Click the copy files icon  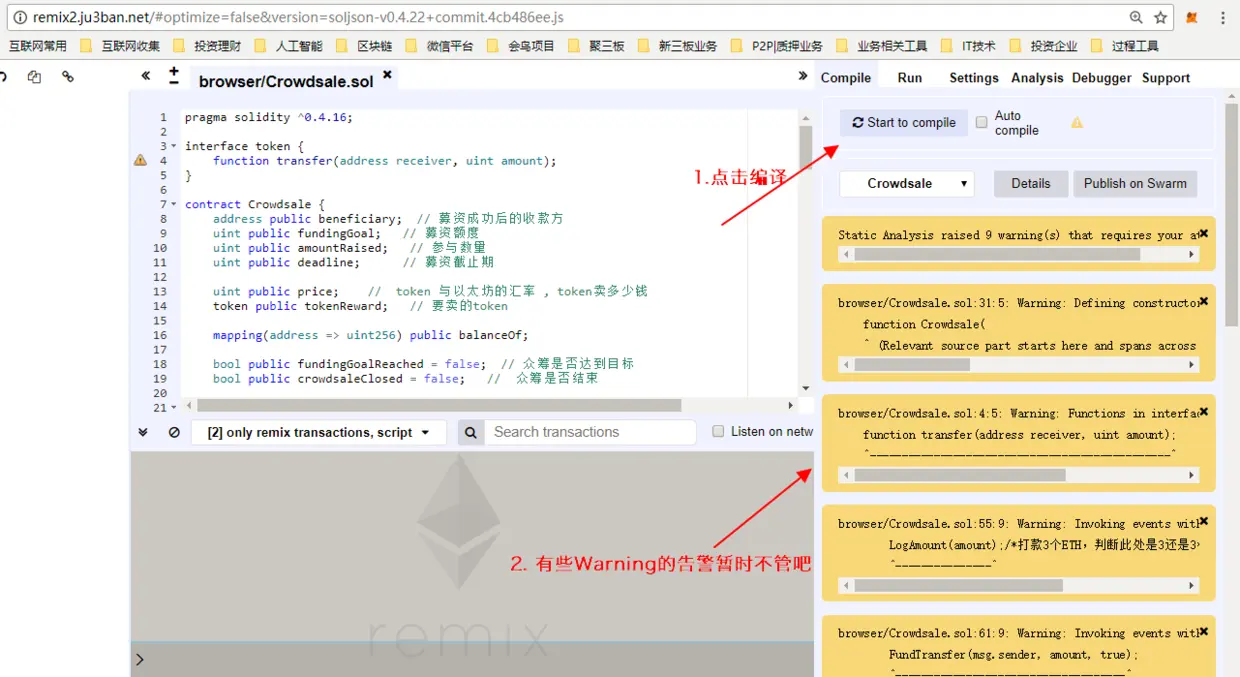pyautogui.click(x=35, y=77)
